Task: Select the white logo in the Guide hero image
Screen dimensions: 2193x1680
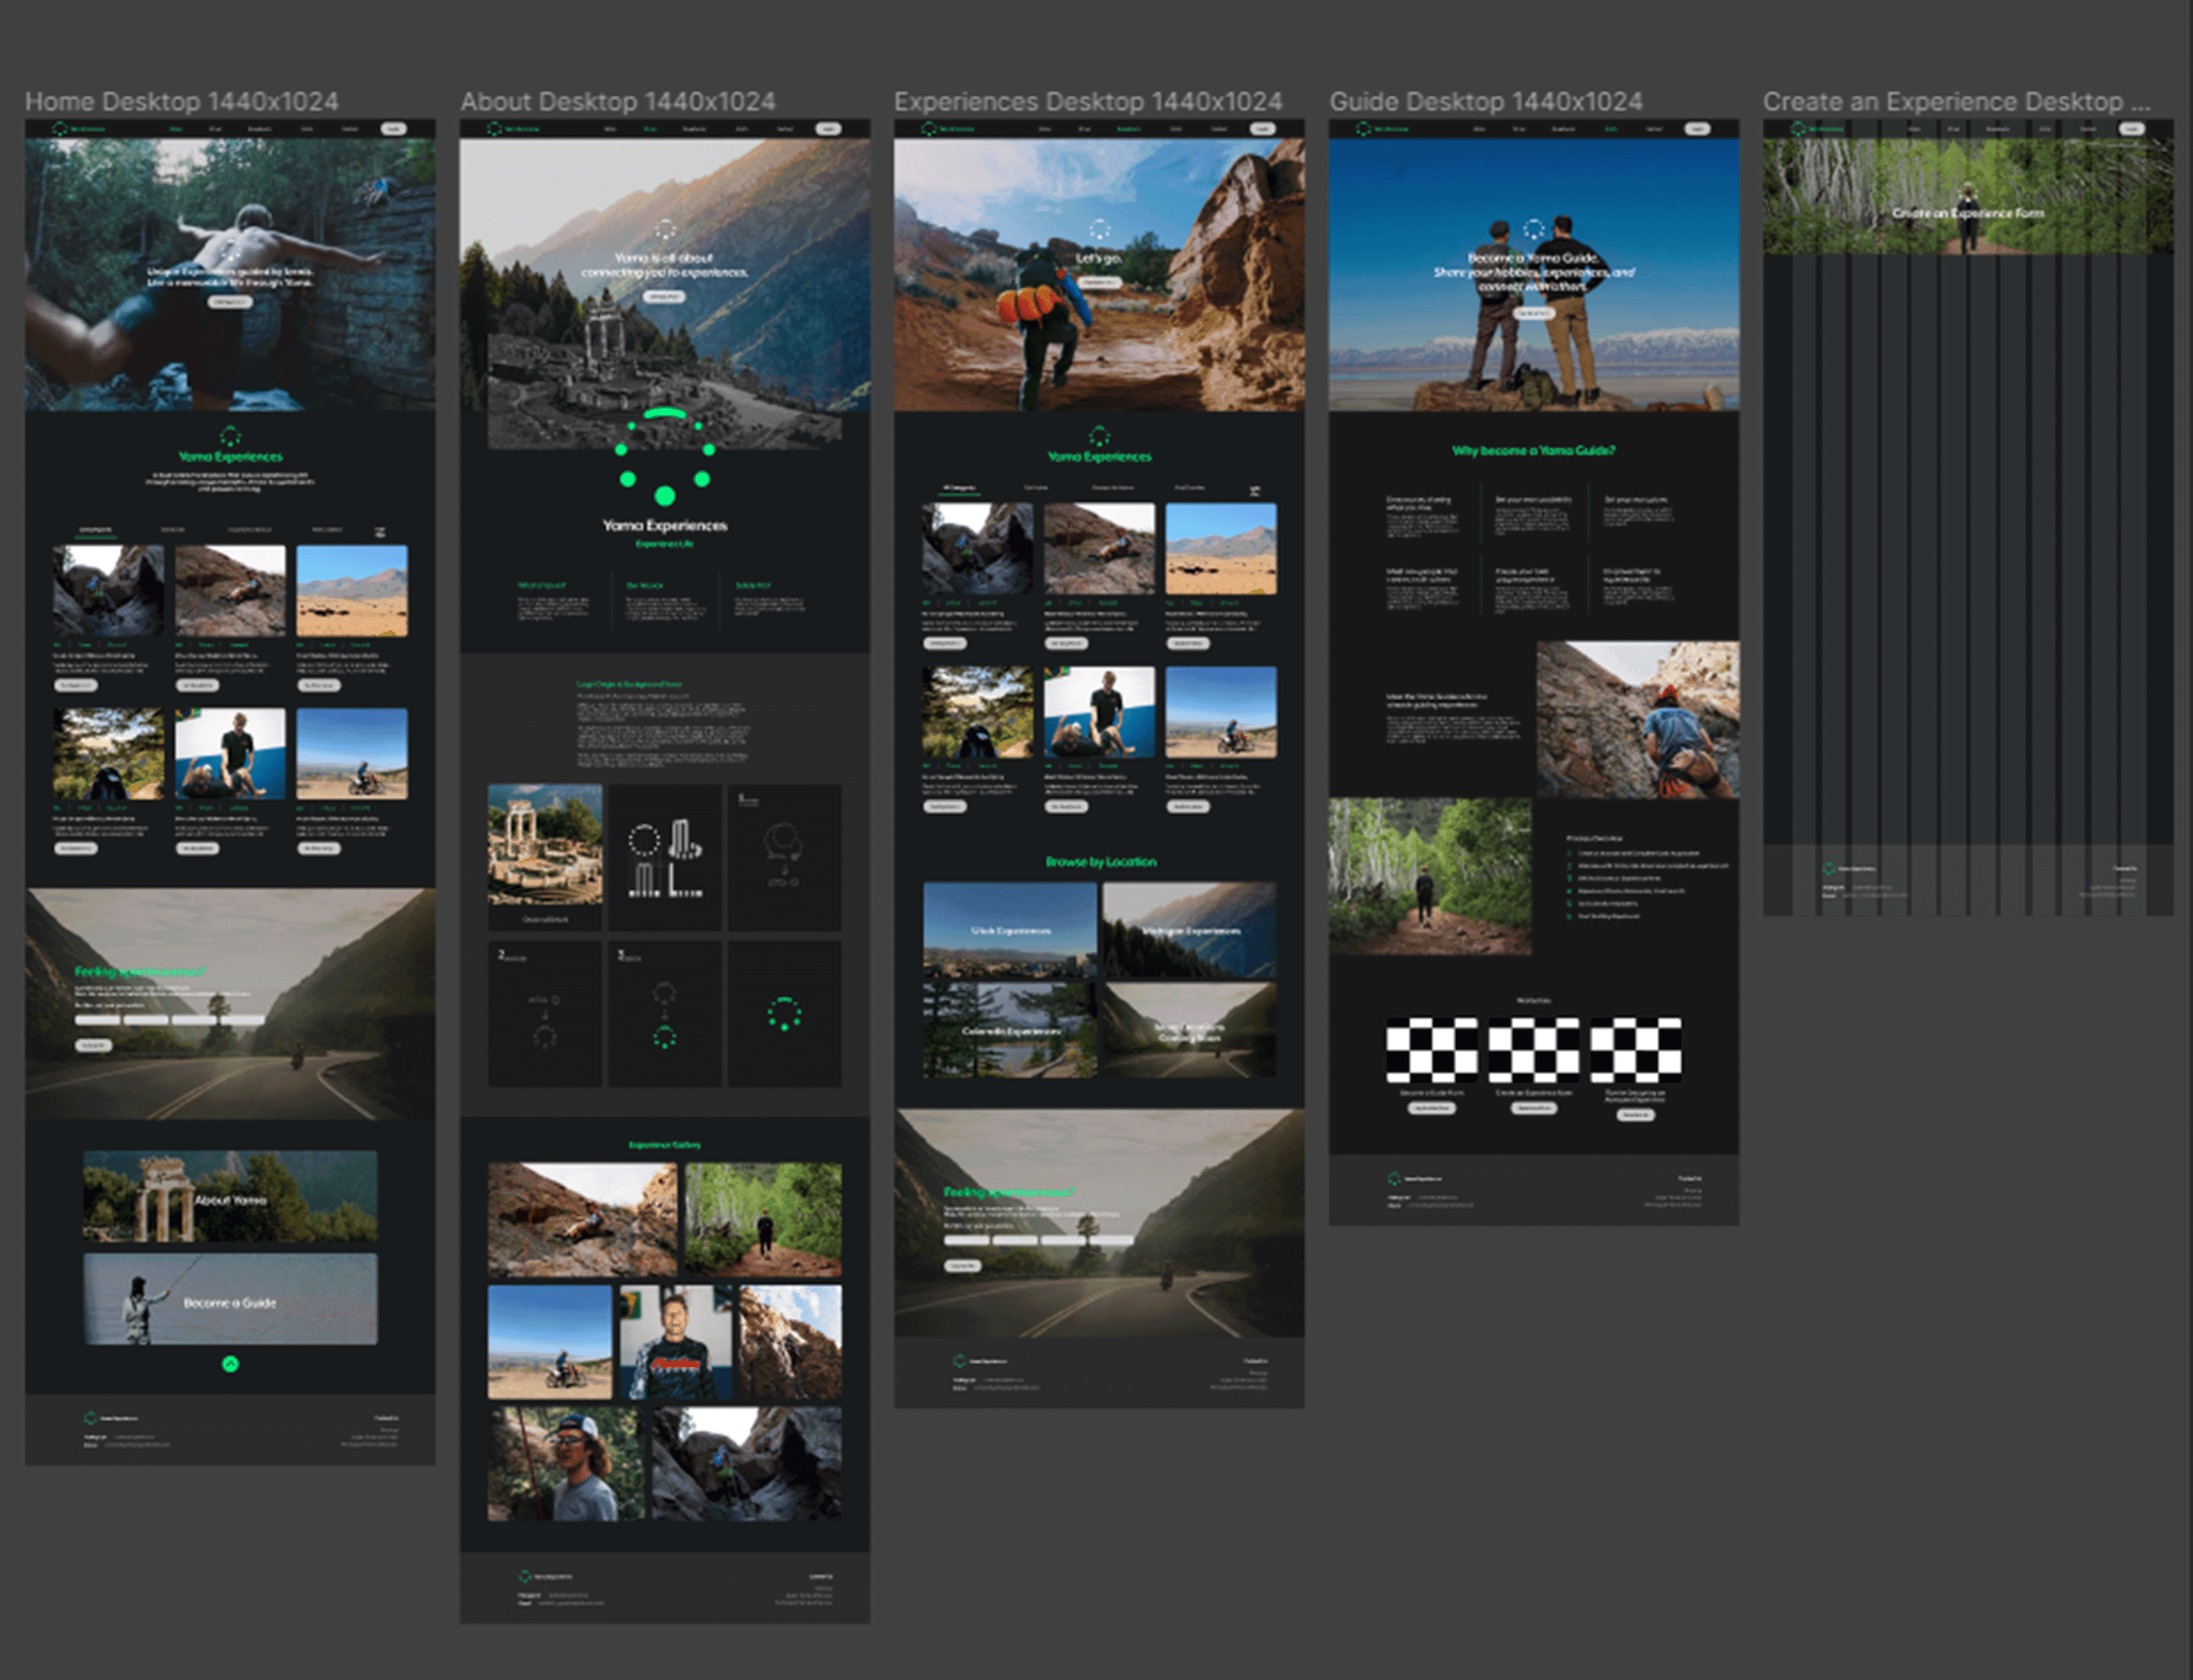Action: pos(1533,230)
